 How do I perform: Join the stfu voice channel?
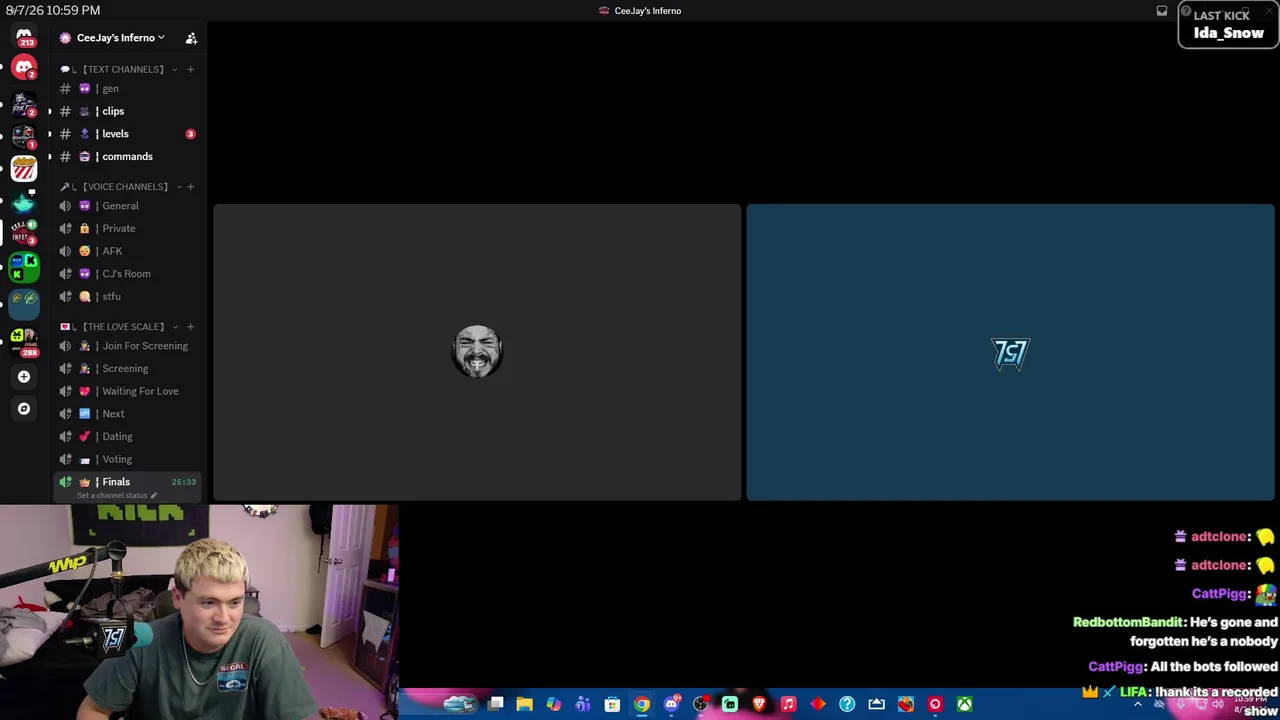(128, 296)
